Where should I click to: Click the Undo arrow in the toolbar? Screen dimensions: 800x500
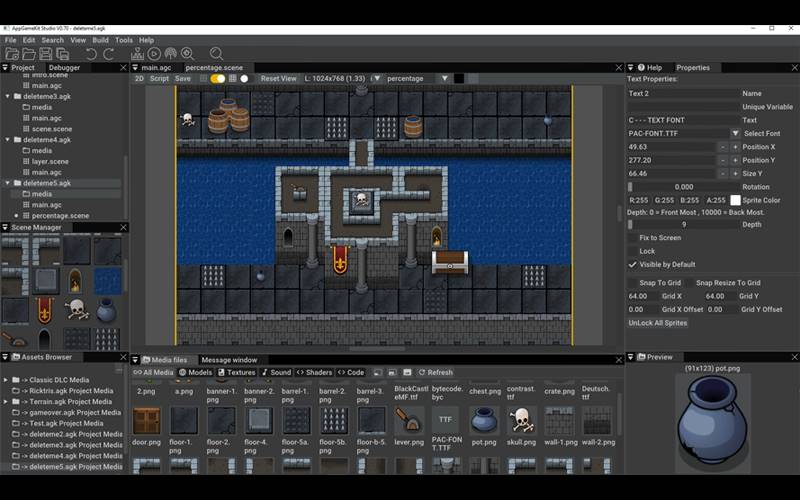point(92,53)
